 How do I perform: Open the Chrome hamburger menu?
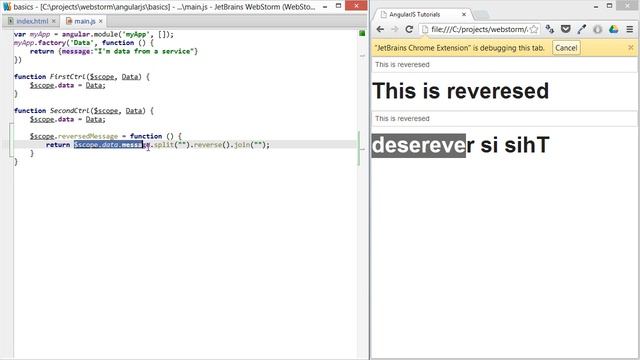[x=630, y=29]
